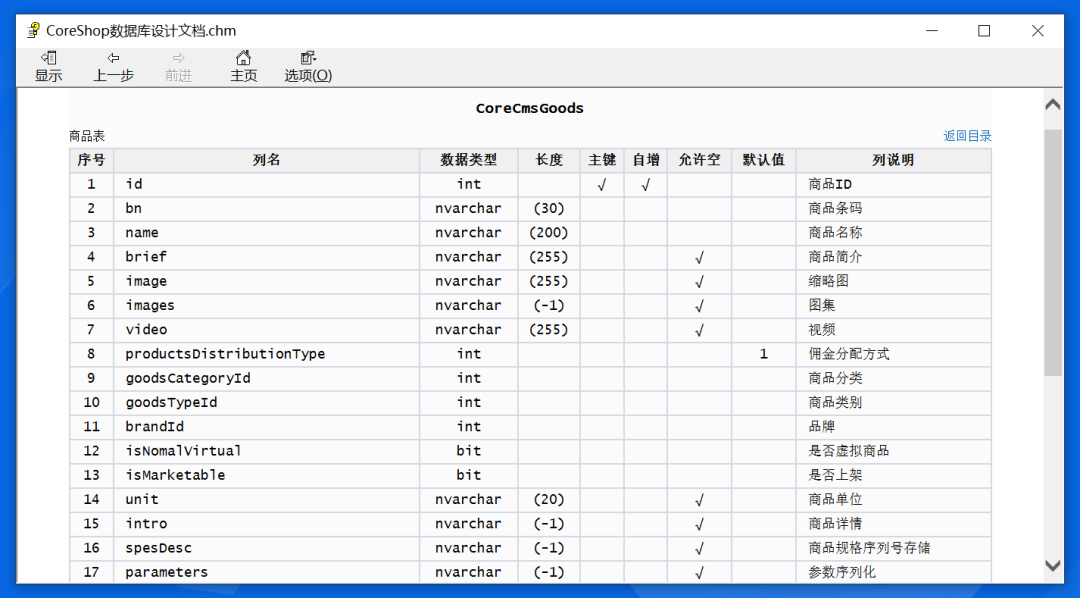This screenshot has height=598, width=1080.
Task: Select the 'video' column name cell
Action: (x=267, y=329)
